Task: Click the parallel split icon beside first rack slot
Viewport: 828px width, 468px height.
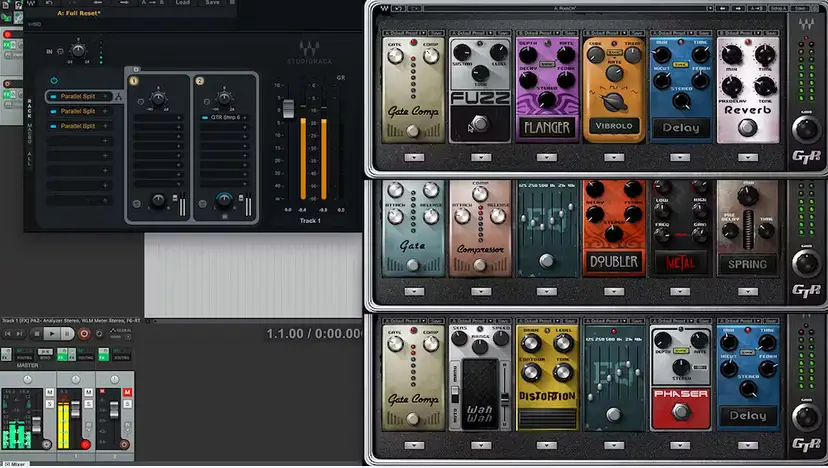Action: (x=118, y=97)
